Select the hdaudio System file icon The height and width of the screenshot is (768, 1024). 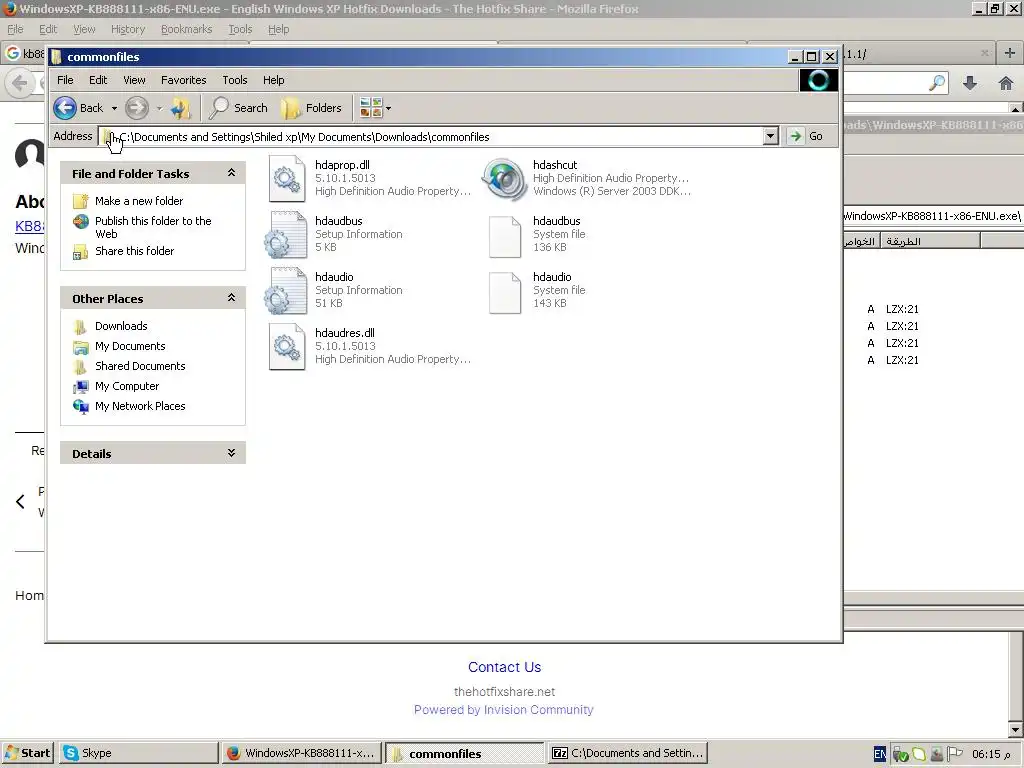505,291
